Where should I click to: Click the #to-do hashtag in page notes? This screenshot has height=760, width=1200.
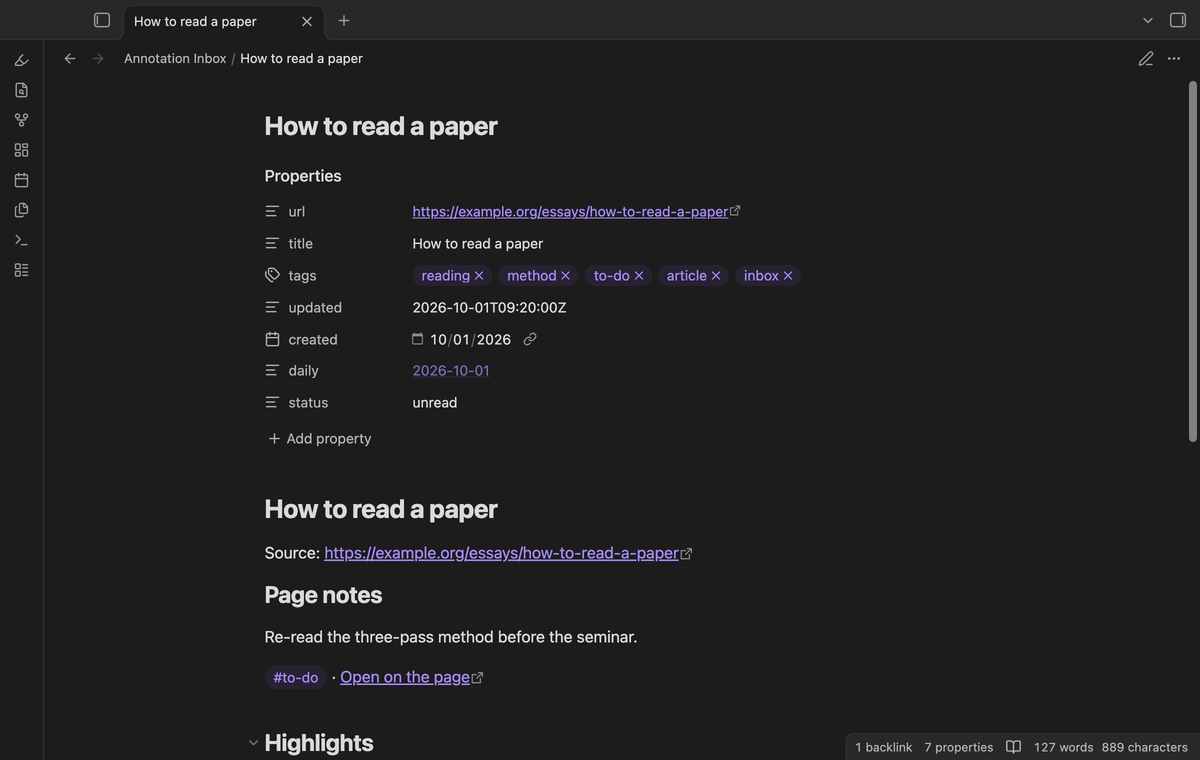coord(296,678)
